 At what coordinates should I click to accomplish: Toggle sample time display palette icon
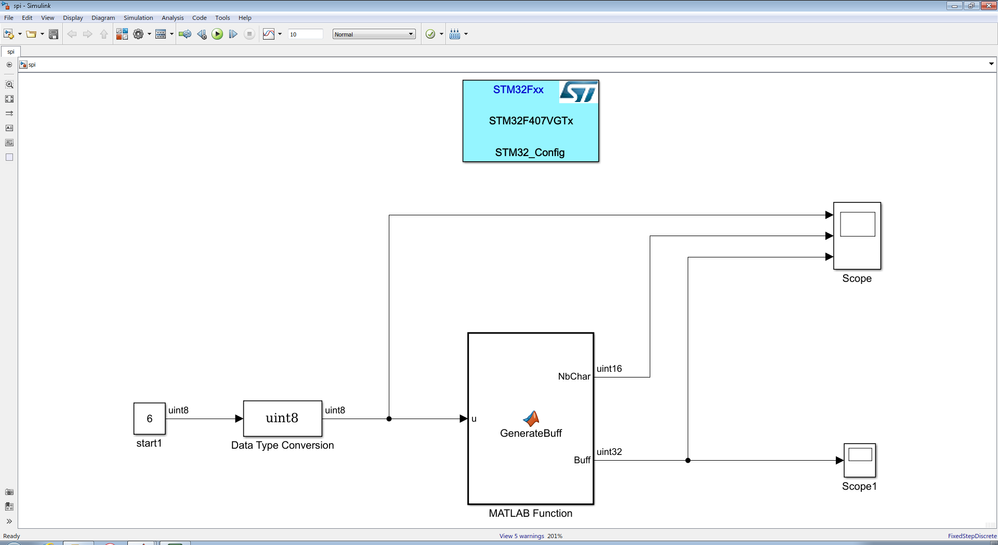pos(9,113)
